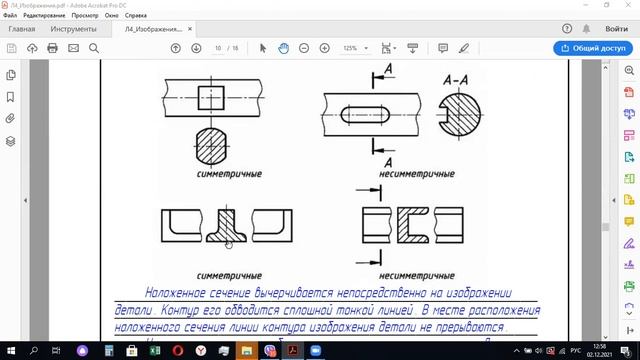The height and width of the screenshot is (360, 640).
Task: Open Combine Files tool in right pane
Action: click(x=629, y=113)
